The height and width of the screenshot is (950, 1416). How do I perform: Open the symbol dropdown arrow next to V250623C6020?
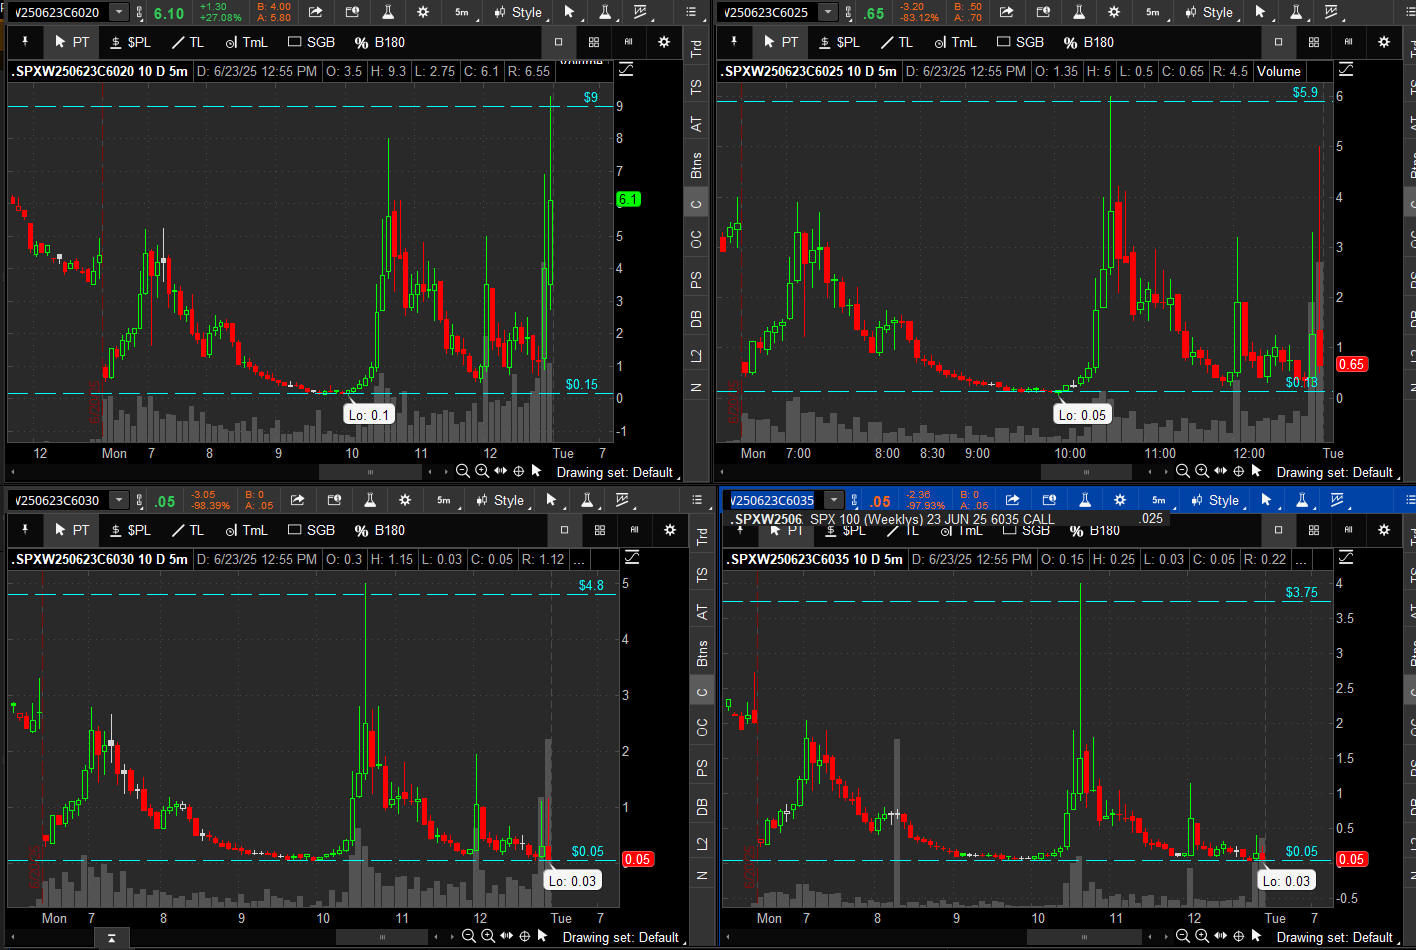(x=119, y=12)
